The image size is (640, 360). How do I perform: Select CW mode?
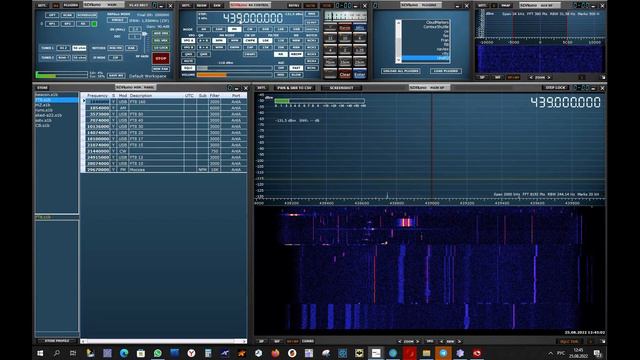click(250, 29)
